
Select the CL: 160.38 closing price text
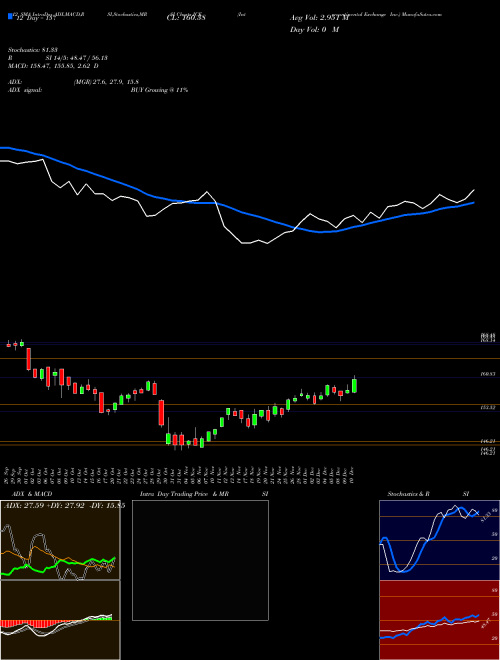click(x=186, y=18)
